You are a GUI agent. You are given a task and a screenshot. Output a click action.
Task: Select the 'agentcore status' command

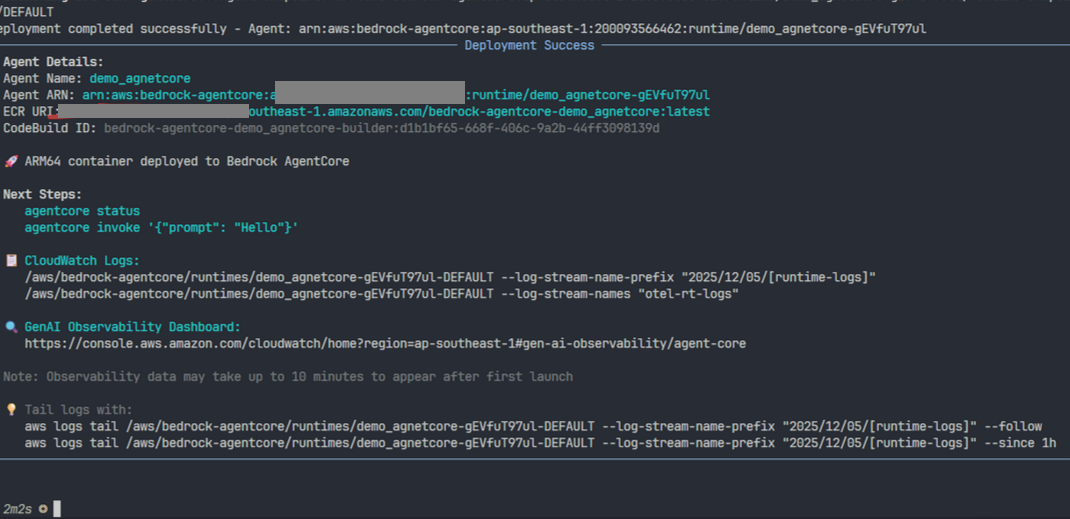click(82, 211)
